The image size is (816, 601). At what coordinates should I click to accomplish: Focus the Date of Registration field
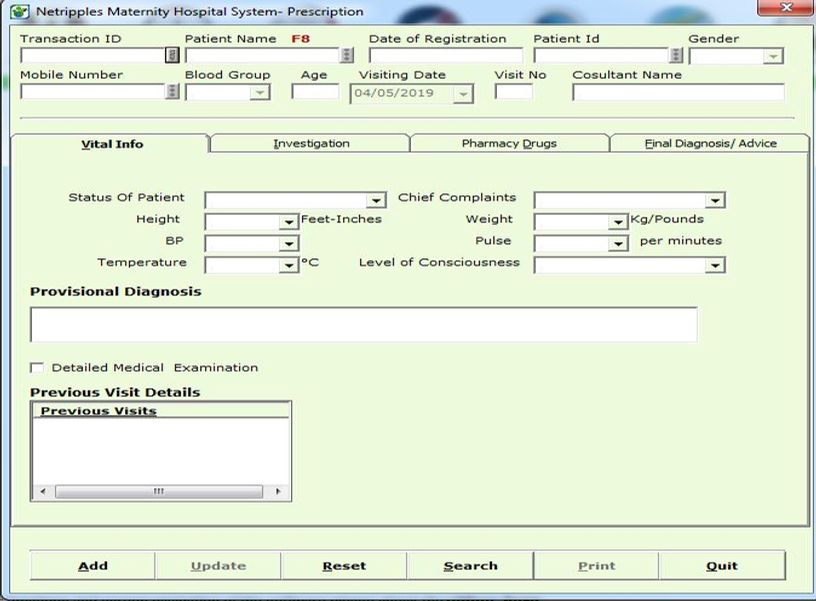click(445, 55)
